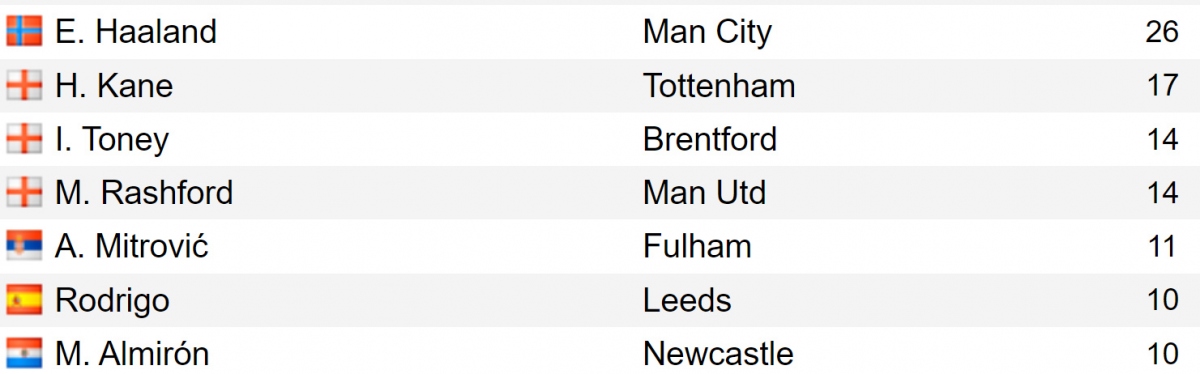Click Rodrigo's goal count in Leeds row
The height and width of the screenshot is (374, 1200).
pyautogui.click(x=1163, y=300)
